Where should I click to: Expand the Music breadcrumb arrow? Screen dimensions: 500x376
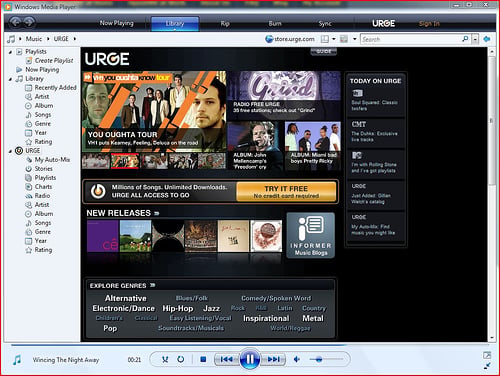[x=48, y=39]
